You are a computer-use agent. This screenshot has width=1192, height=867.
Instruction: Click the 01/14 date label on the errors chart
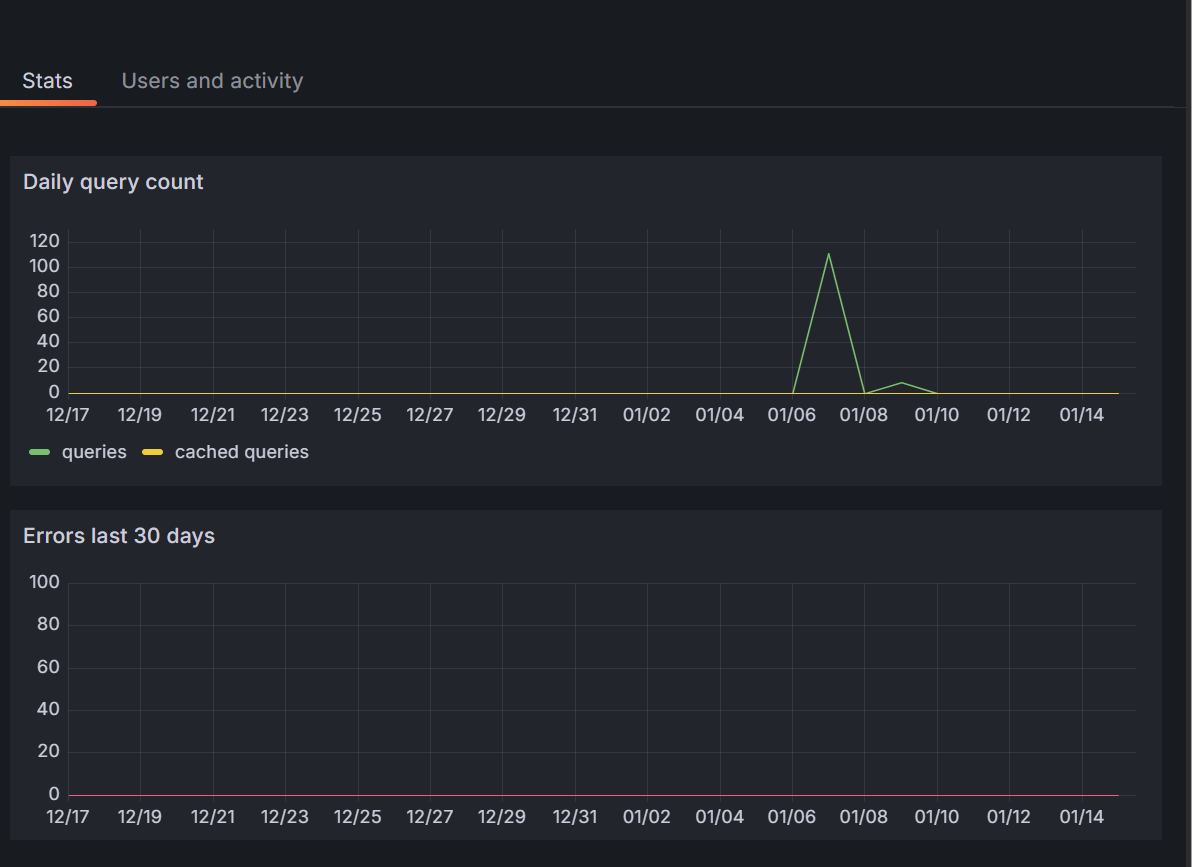pos(1081,816)
